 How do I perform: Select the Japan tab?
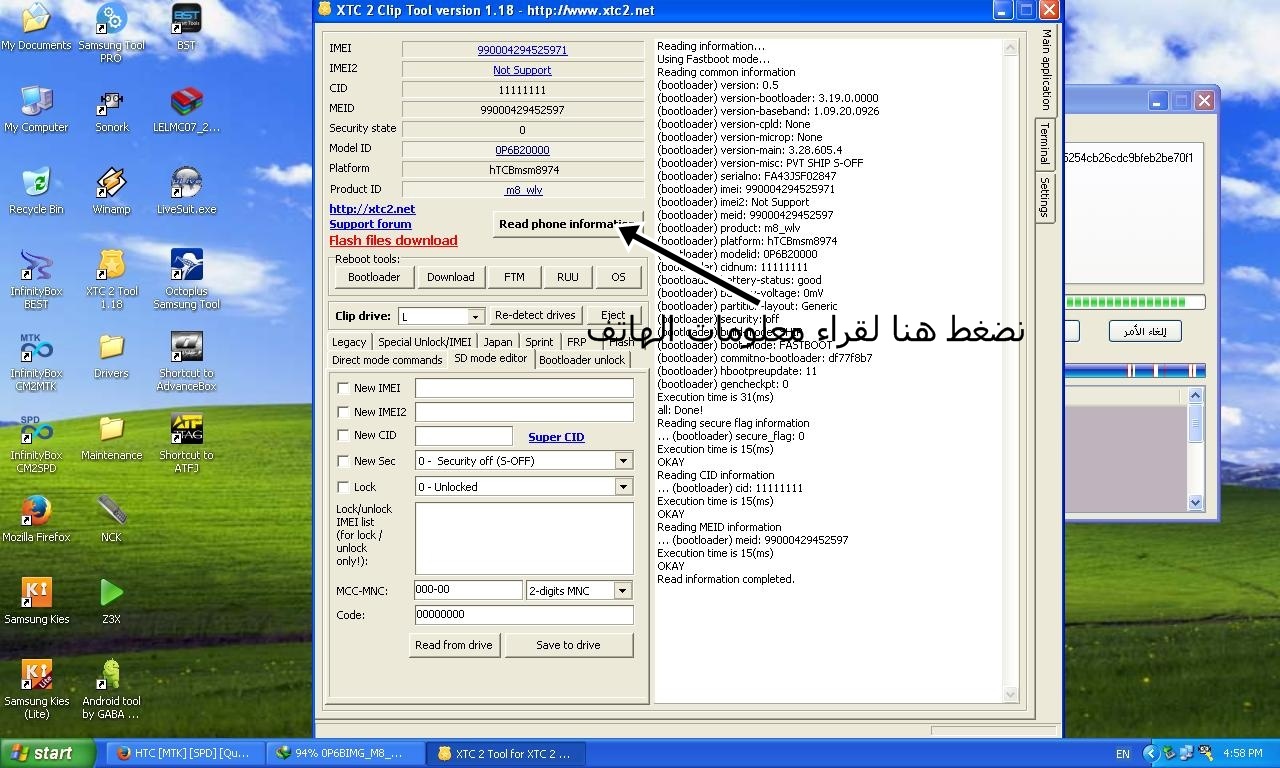click(498, 342)
